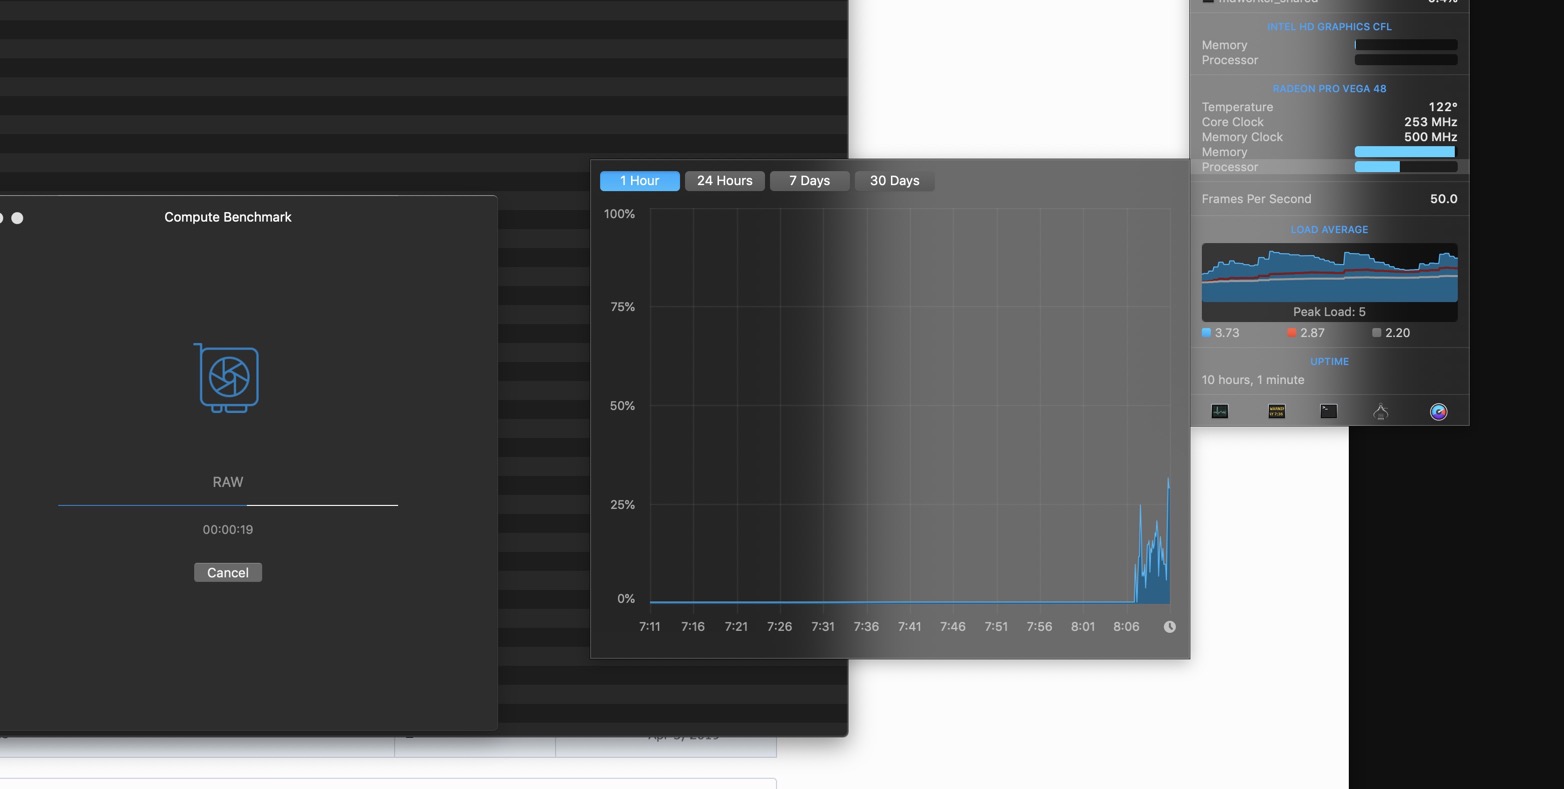
Task: Click the Frames Per Second 50.0 value
Action: [1443, 199]
